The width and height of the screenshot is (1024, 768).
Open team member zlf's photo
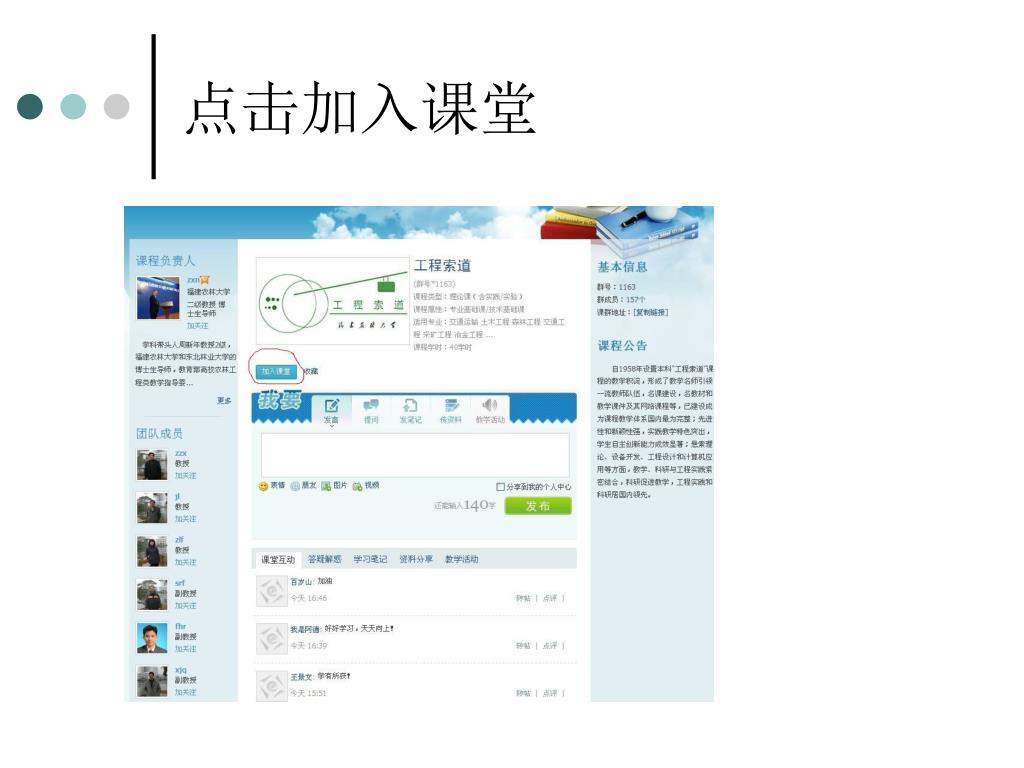152,551
